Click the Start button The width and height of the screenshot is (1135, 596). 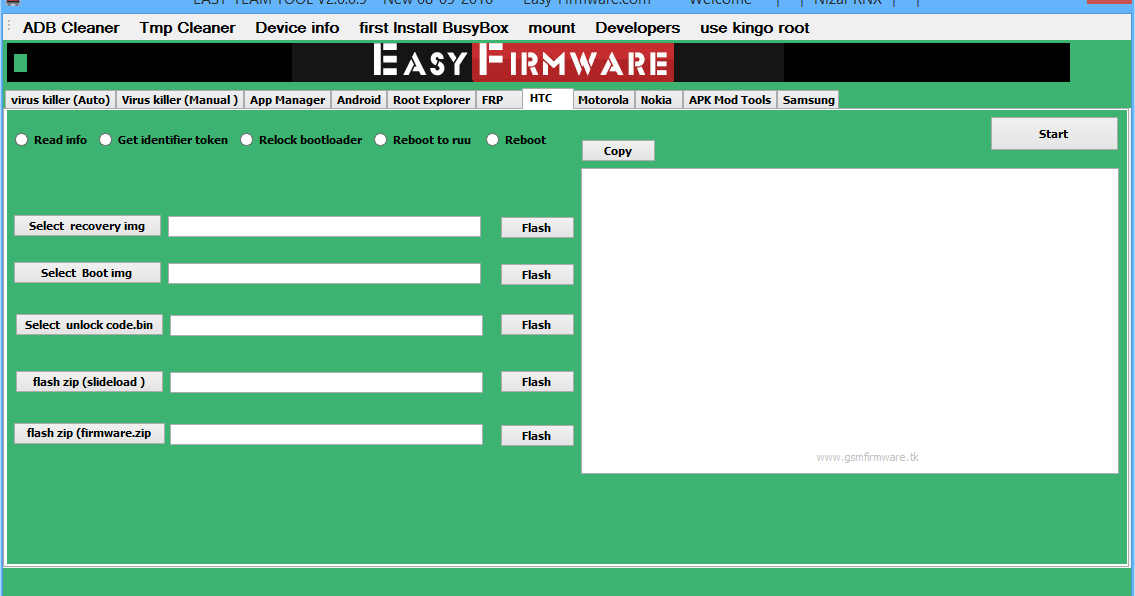pos(1054,134)
